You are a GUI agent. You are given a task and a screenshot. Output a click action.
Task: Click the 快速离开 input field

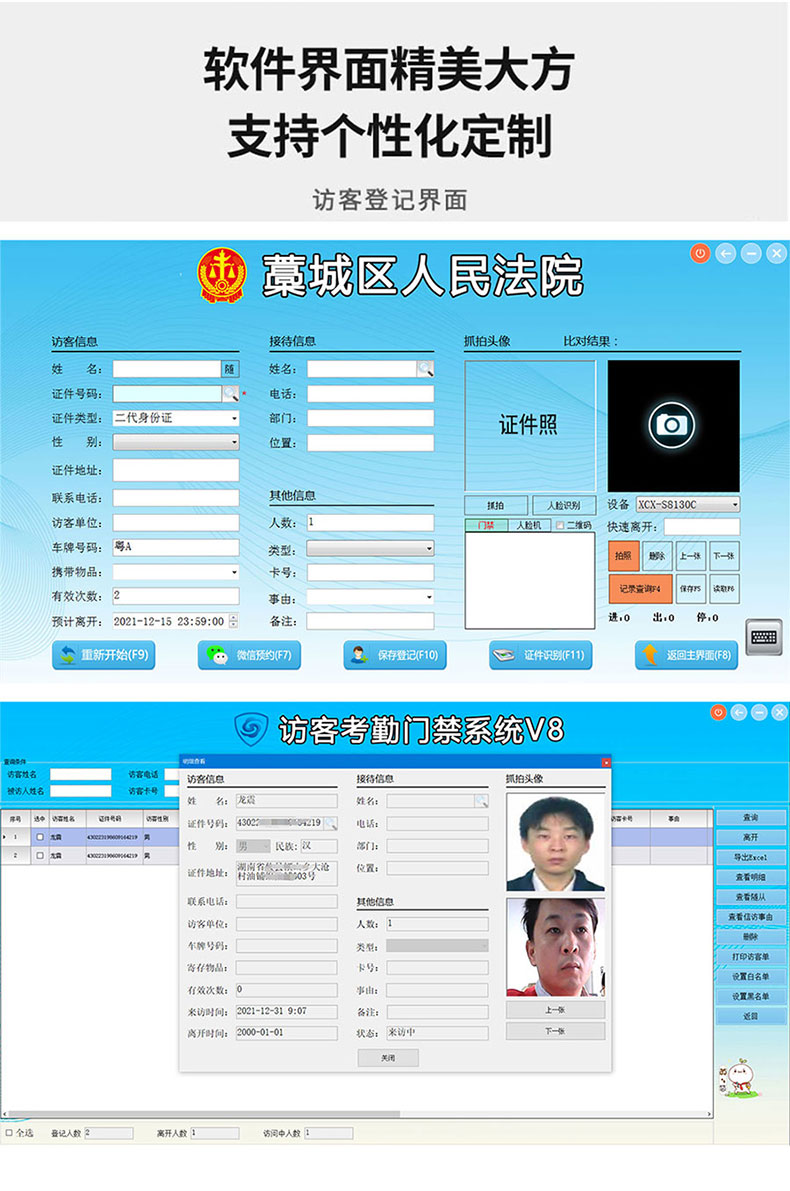click(x=701, y=527)
